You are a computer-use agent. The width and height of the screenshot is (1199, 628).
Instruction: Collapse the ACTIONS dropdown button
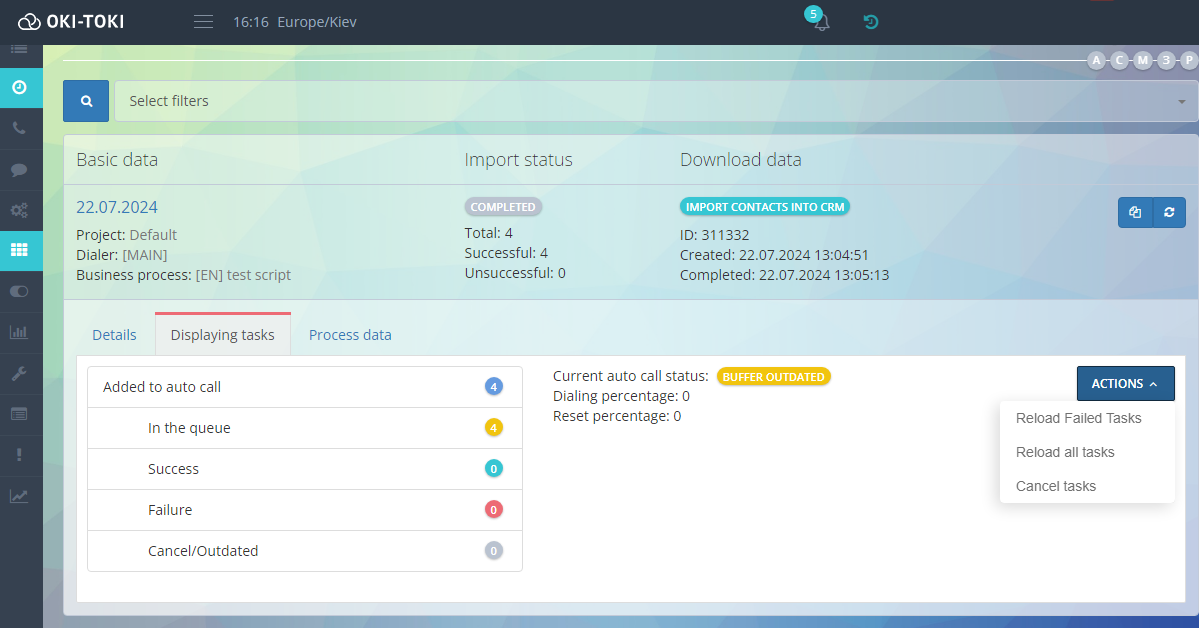1125,384
